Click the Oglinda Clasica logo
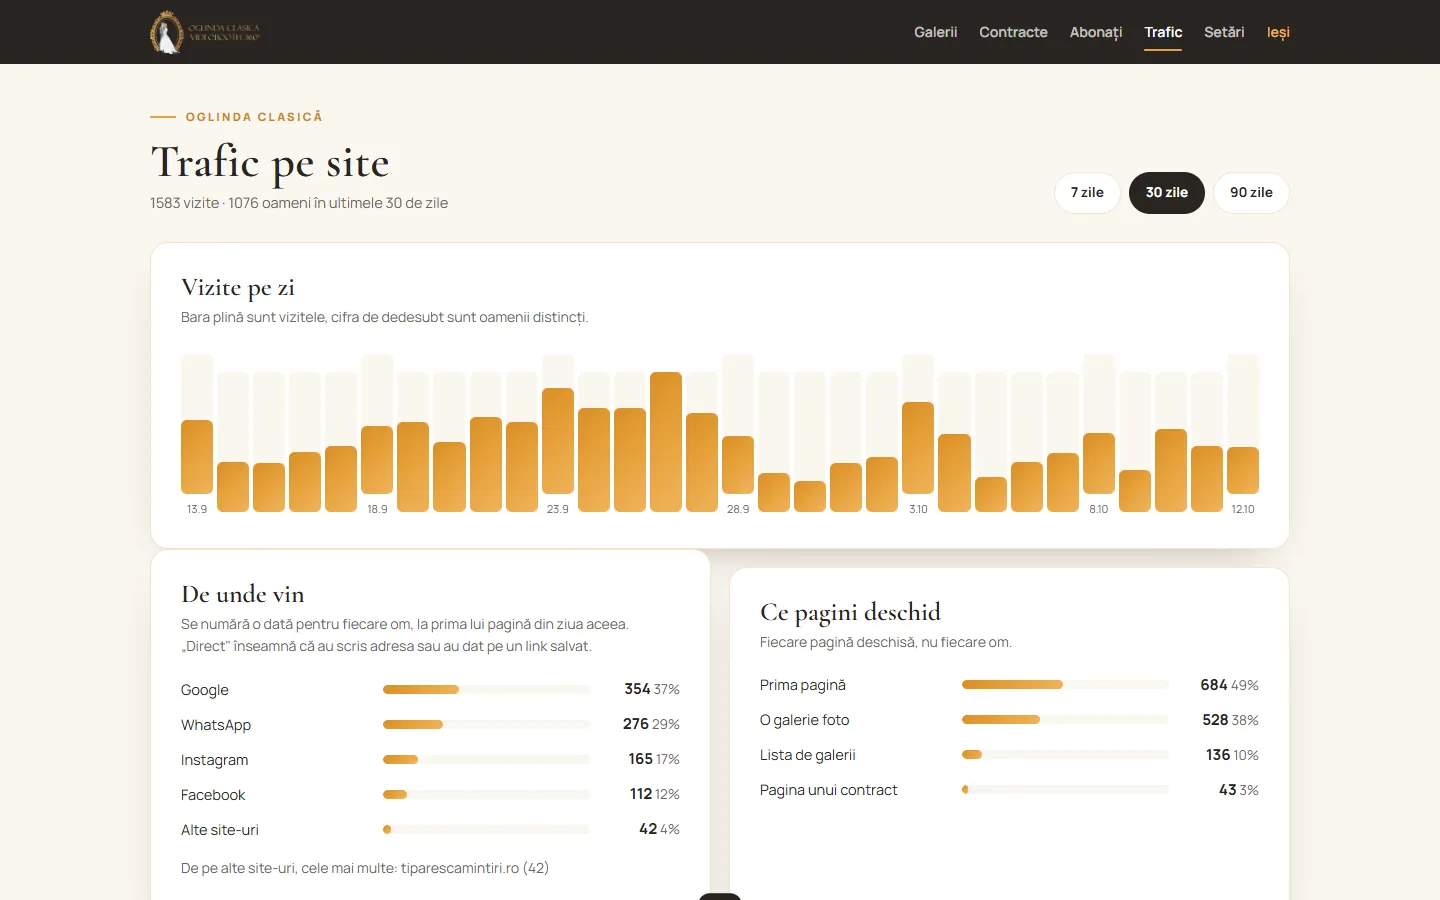1440x900 pixels. (206, 32)
